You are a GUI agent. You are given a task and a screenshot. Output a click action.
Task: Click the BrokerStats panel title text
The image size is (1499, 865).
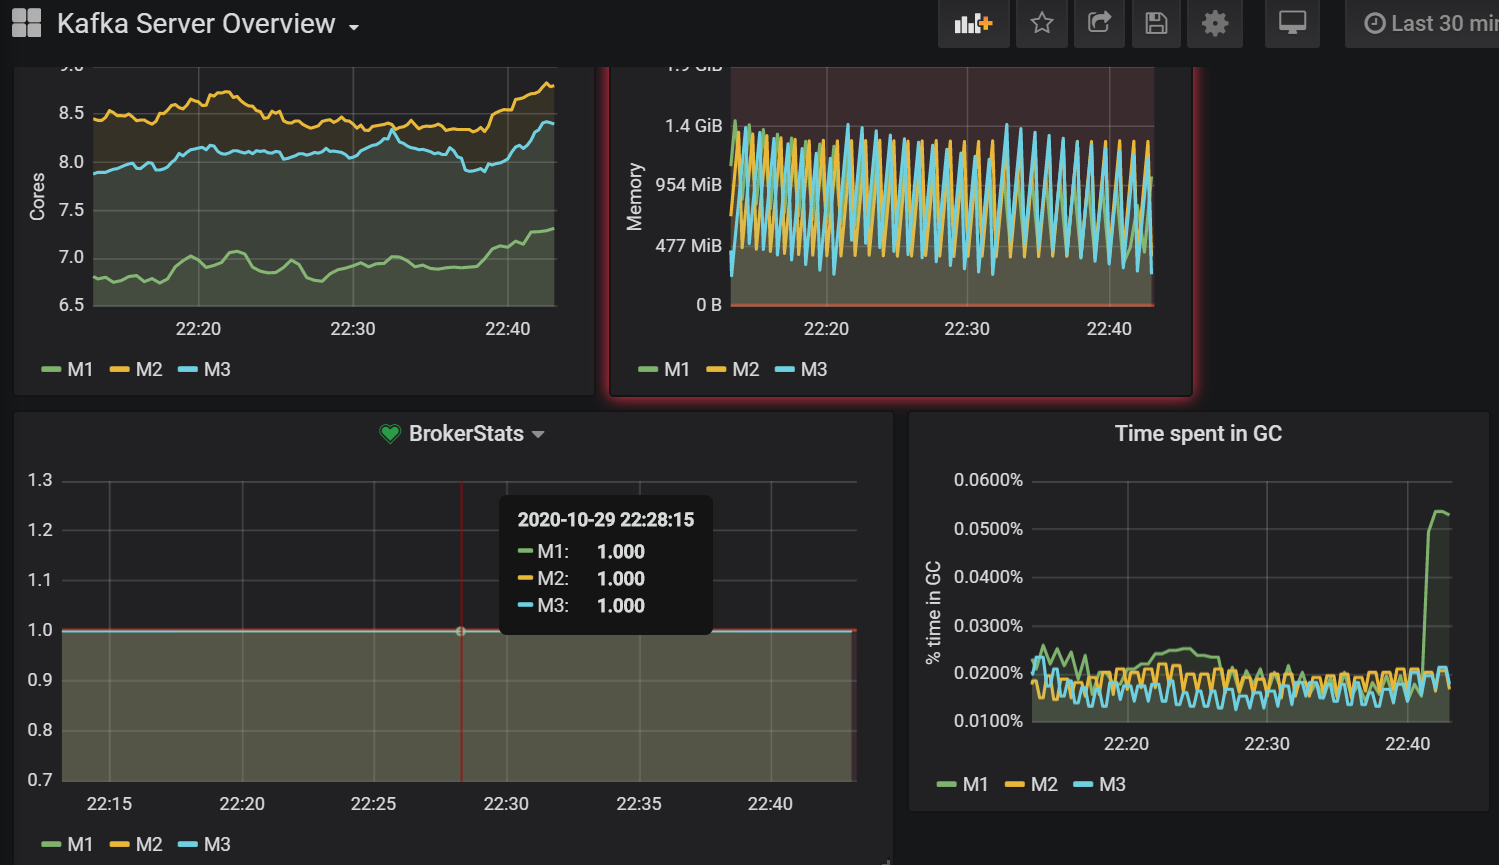(x=466, y=434)
